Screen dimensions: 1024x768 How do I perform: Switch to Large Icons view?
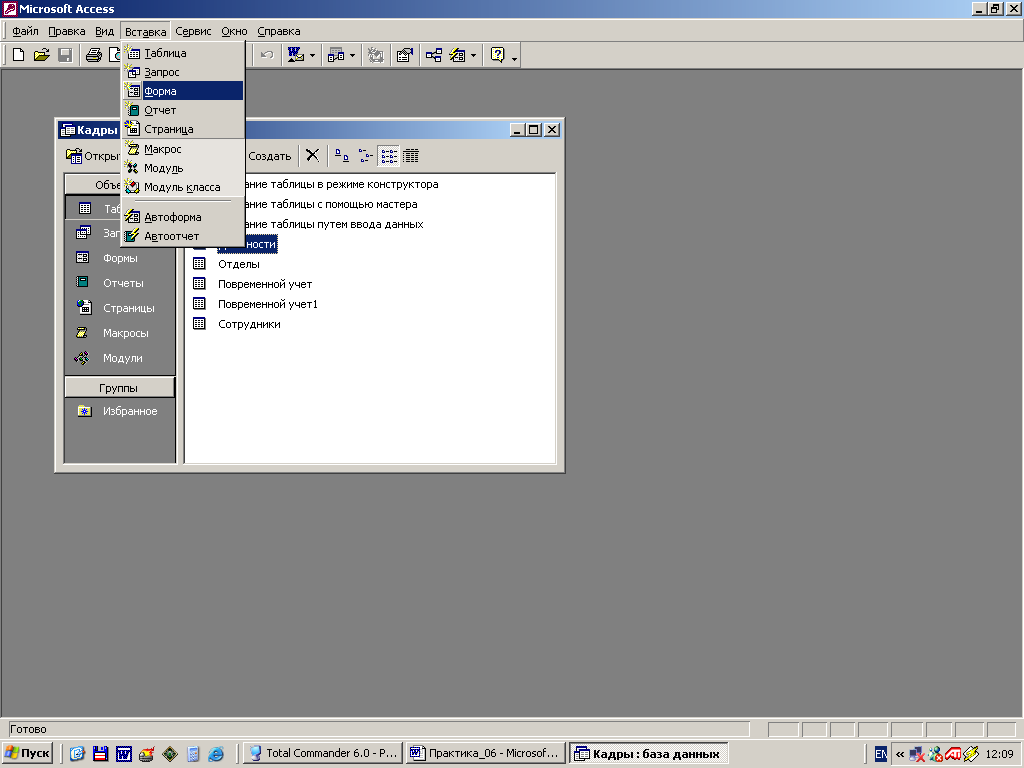coord(342,155)
